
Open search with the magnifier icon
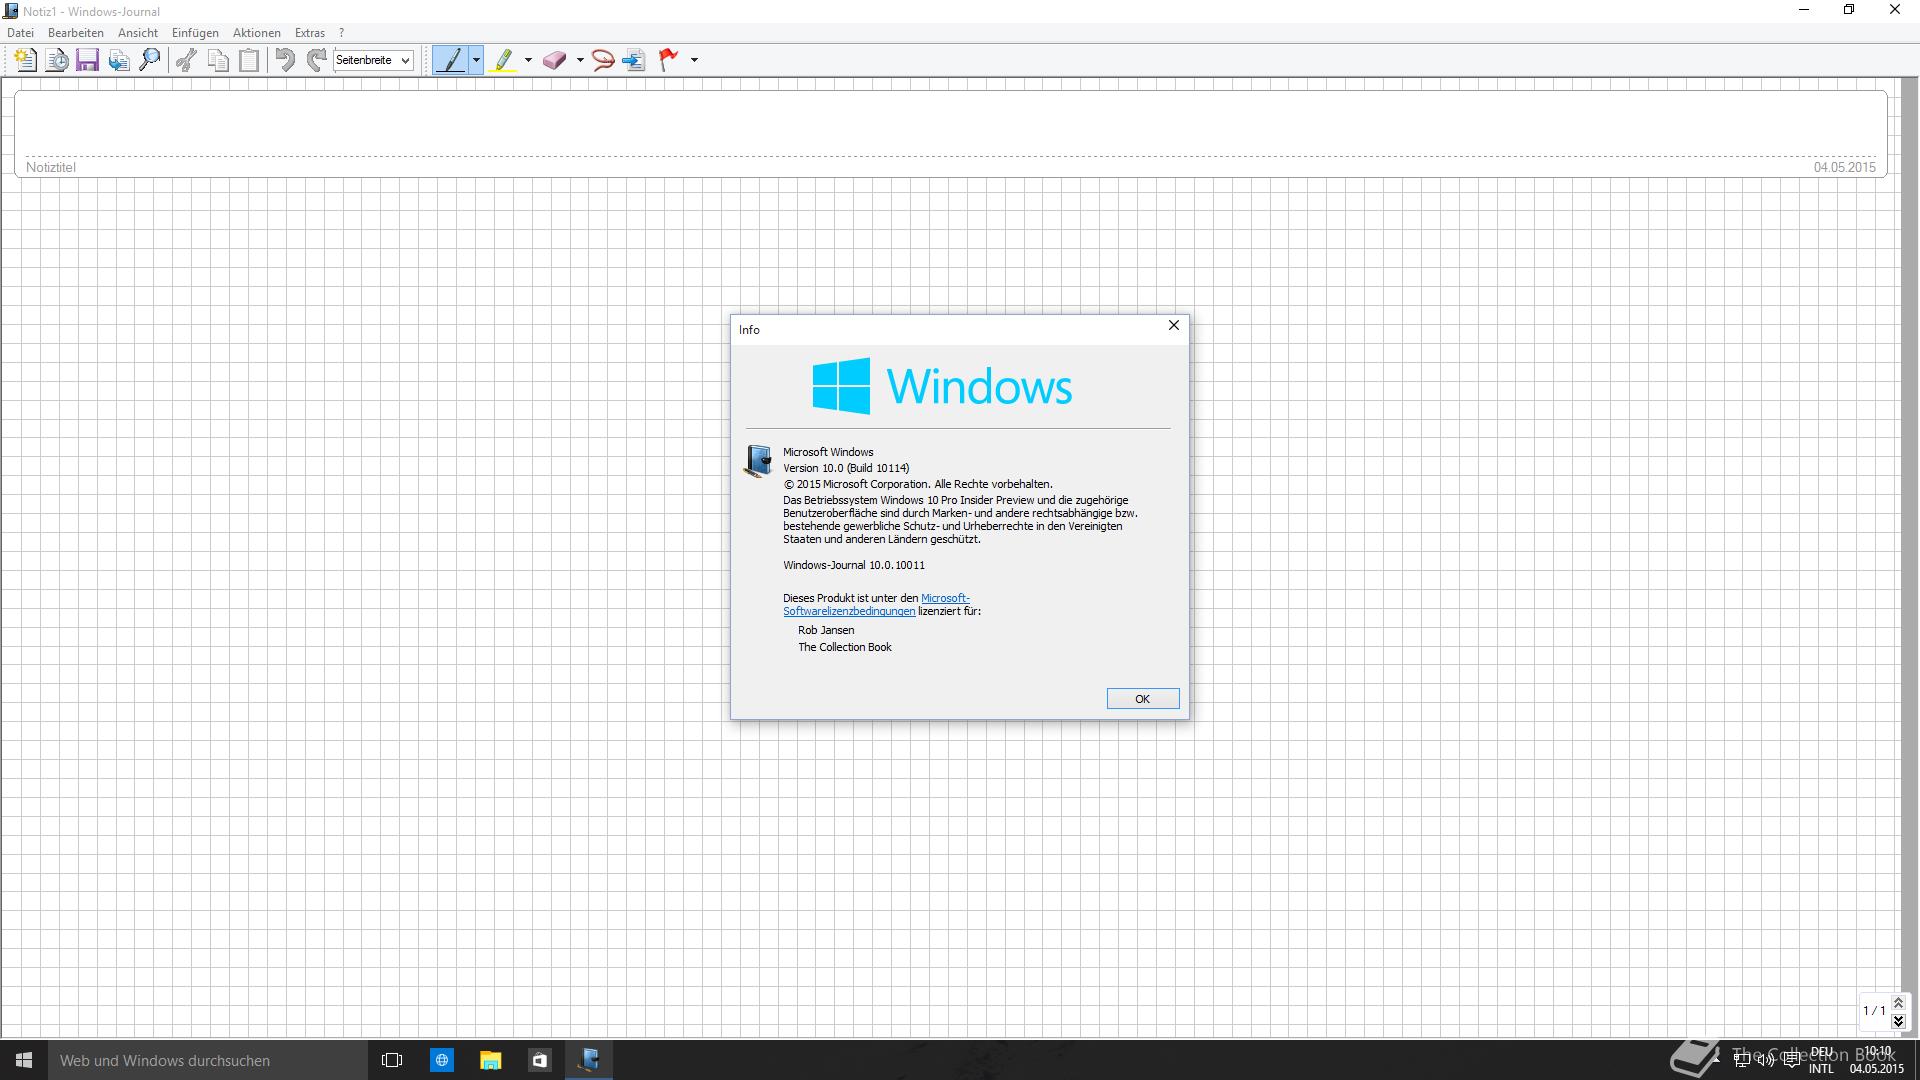pyautogui.click(x=149, y=60)
